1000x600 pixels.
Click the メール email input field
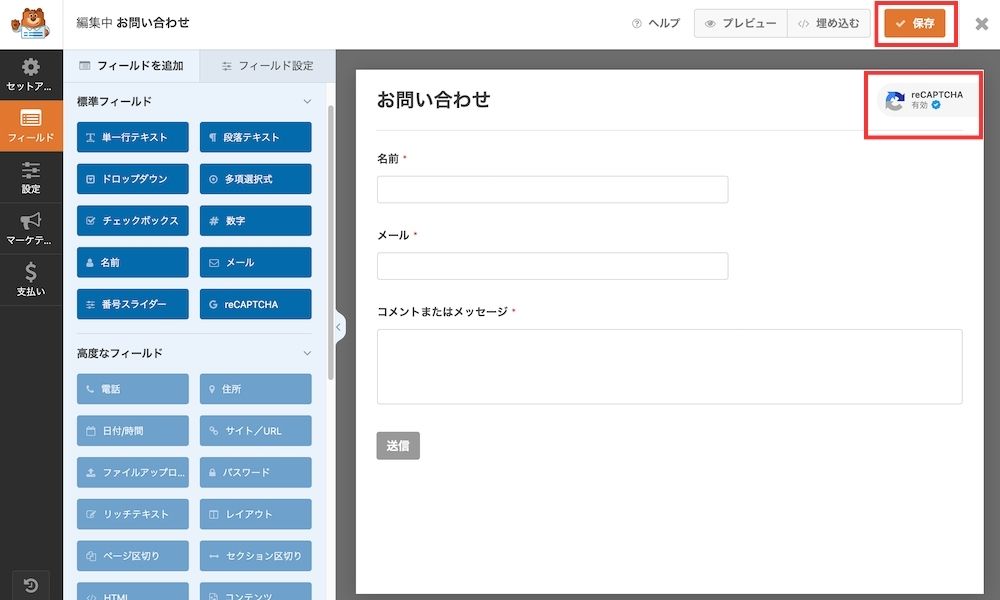click(552, 266)
